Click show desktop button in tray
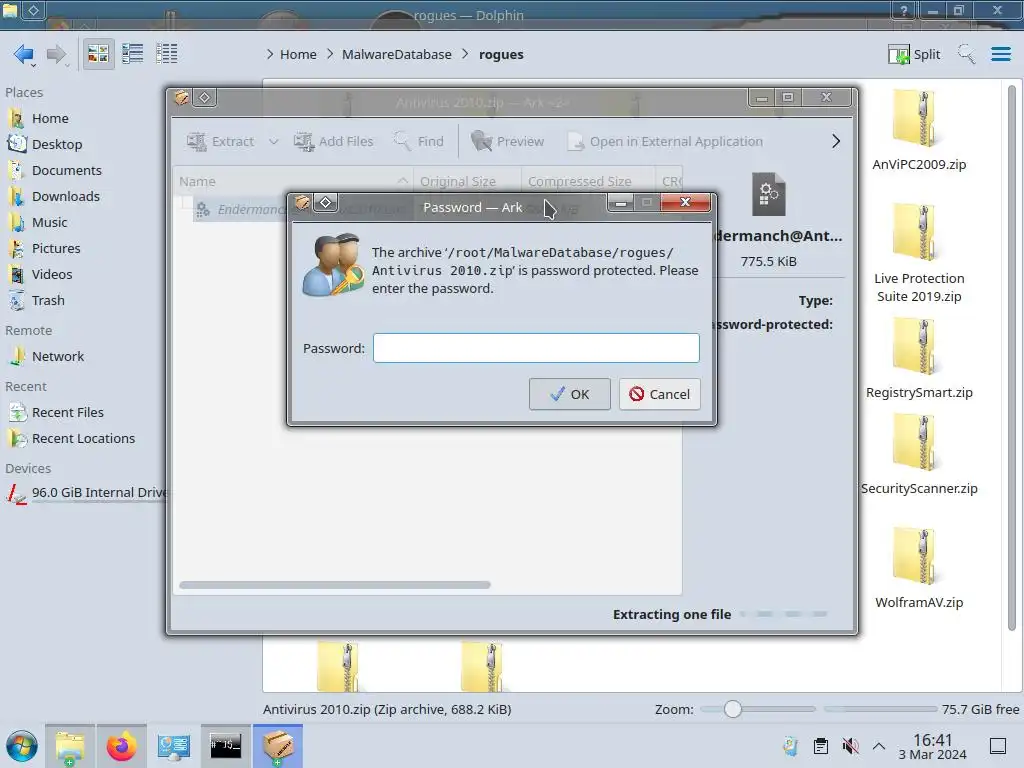Viewport: 1024px width, 768px height. (998, 746)
